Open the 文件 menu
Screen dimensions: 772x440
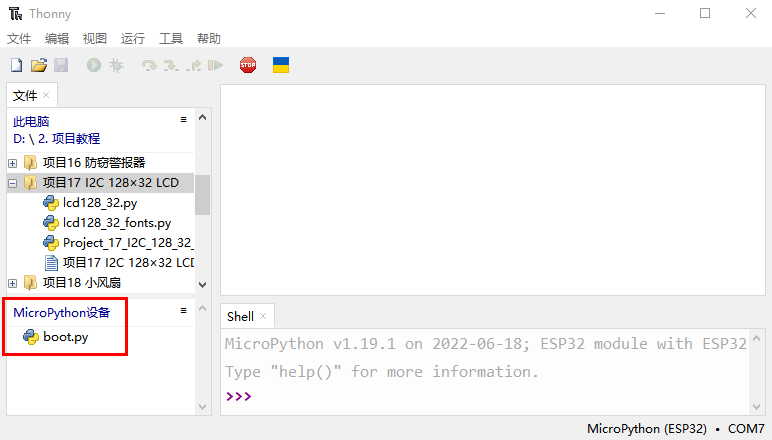pos(19,38)
